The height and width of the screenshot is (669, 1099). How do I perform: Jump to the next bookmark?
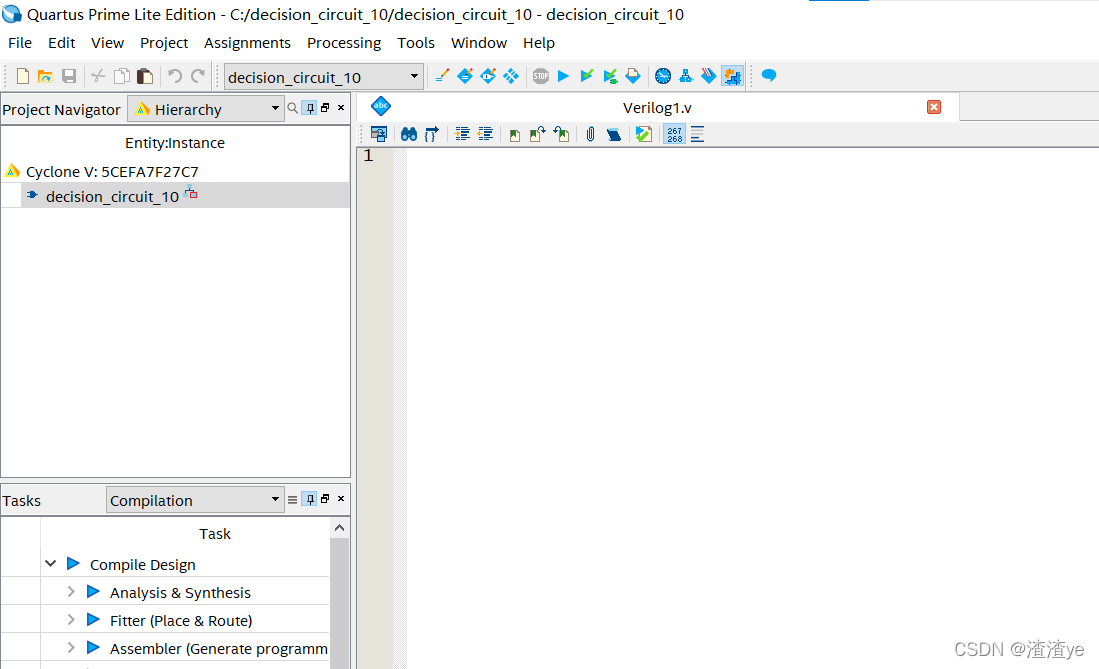[x=538, y=134]
